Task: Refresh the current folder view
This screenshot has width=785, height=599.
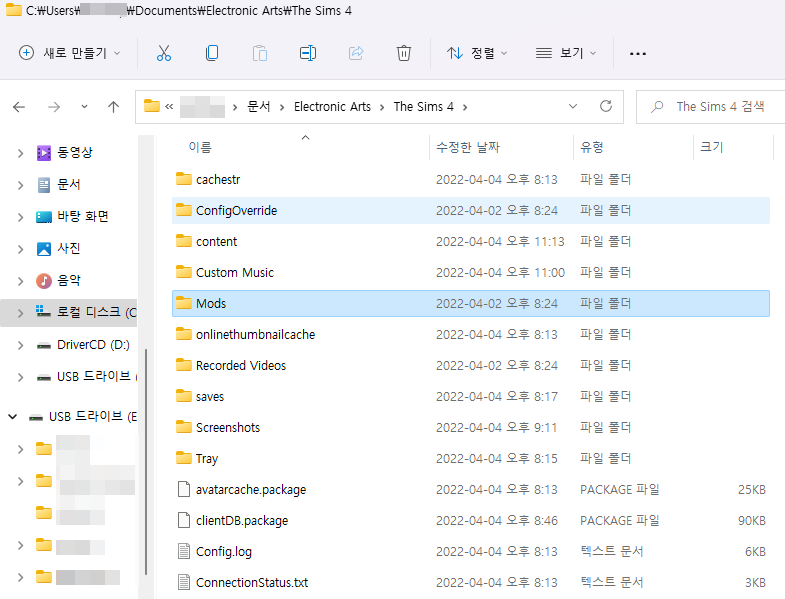Action: tap(606, 106)
